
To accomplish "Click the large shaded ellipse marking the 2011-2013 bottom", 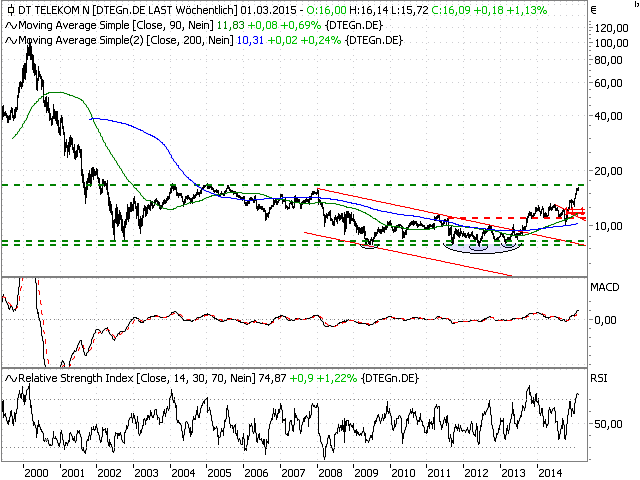I will pyautogui.click(x=482, y=247).
